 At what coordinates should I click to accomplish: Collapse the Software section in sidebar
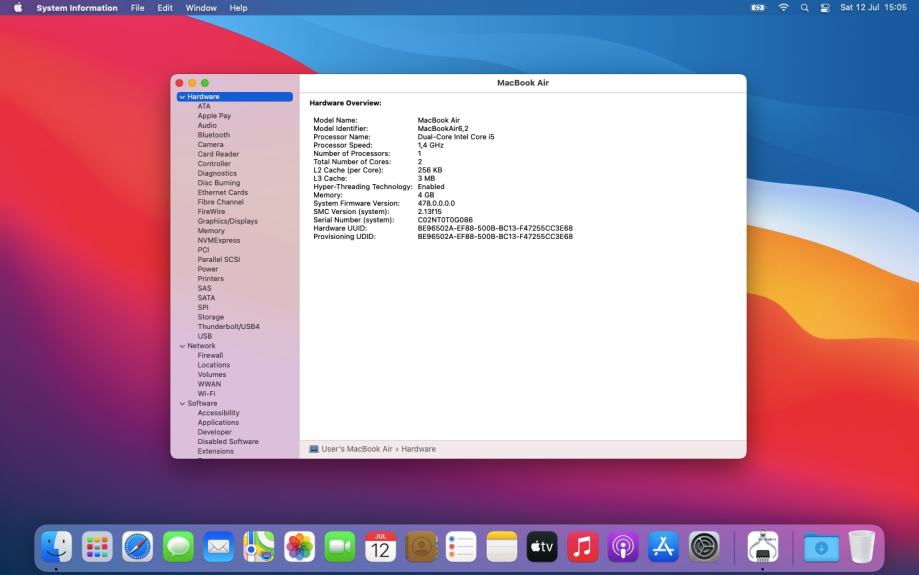(182, 404)
